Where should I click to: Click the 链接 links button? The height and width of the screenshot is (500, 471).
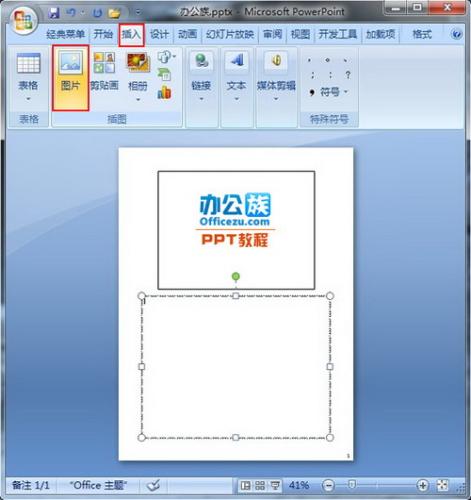point(201,78)
